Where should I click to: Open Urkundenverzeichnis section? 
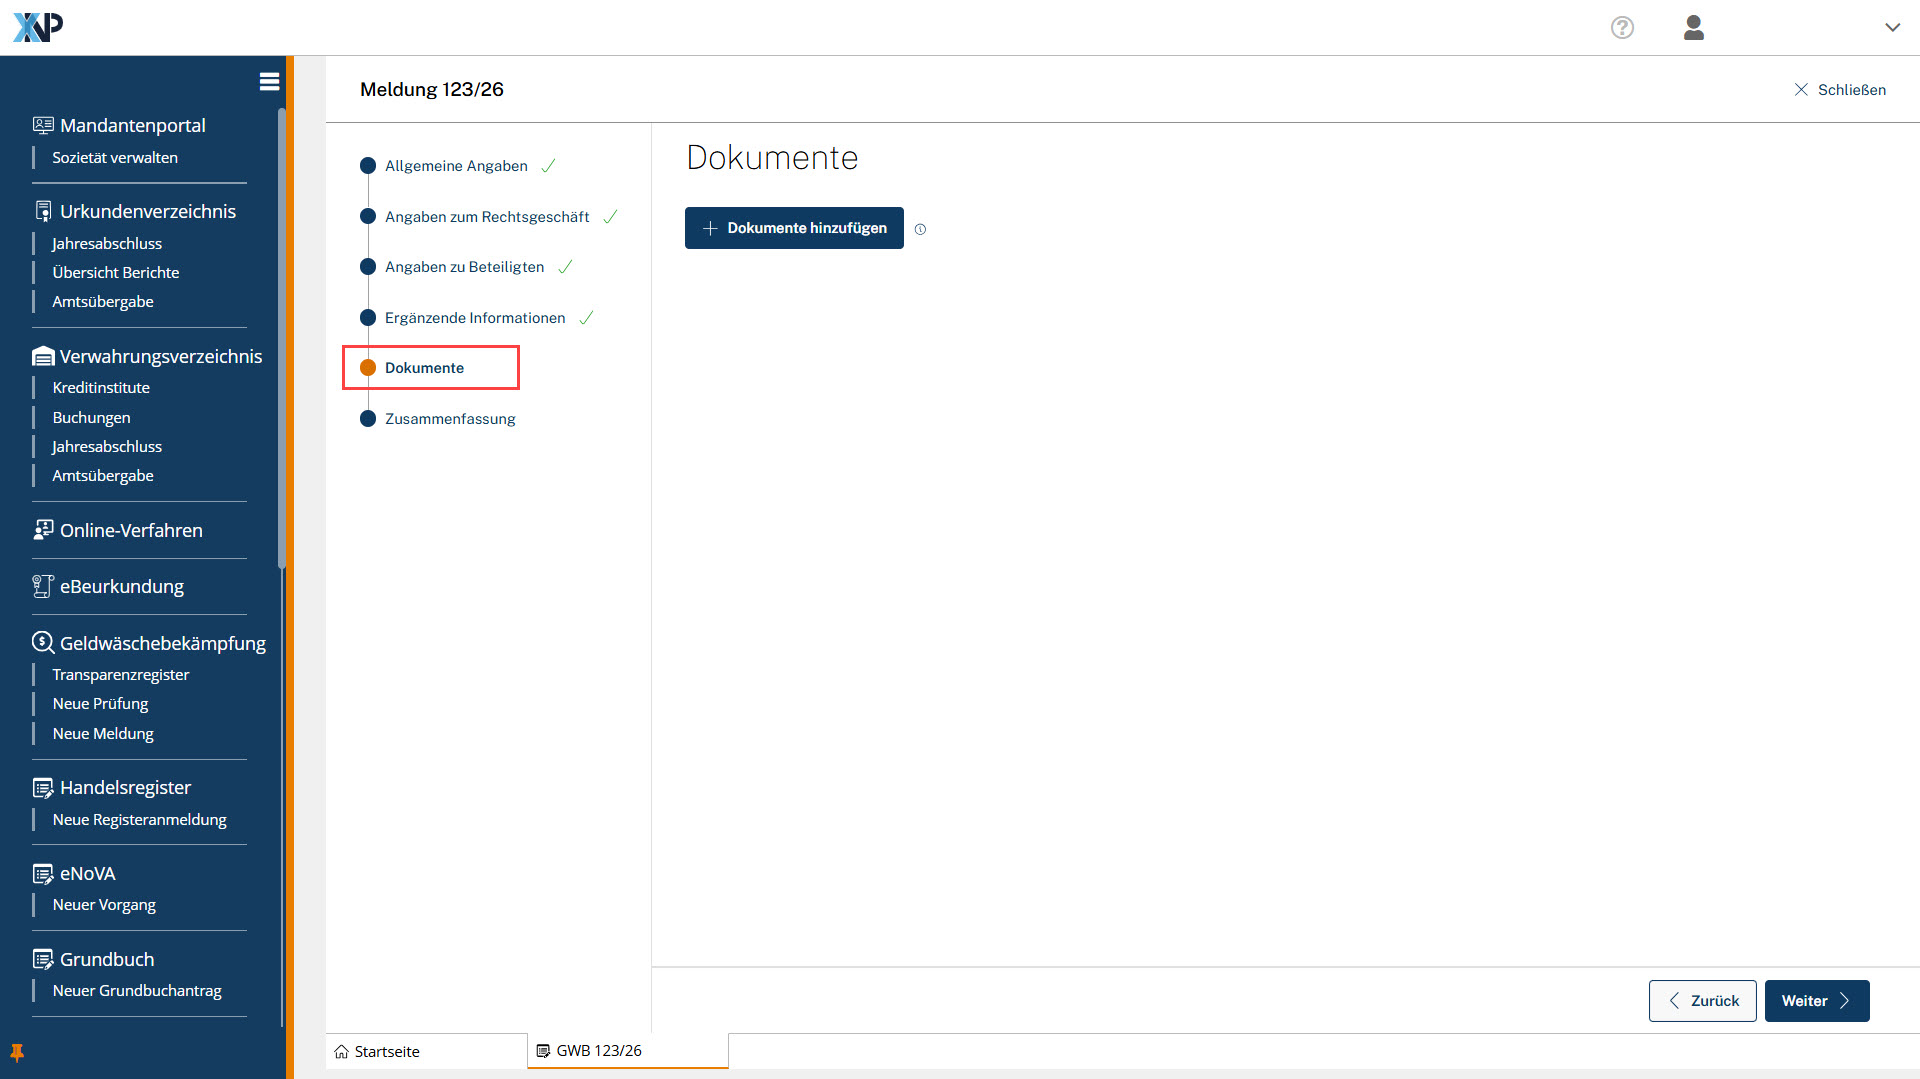click(x=147, y=212)
